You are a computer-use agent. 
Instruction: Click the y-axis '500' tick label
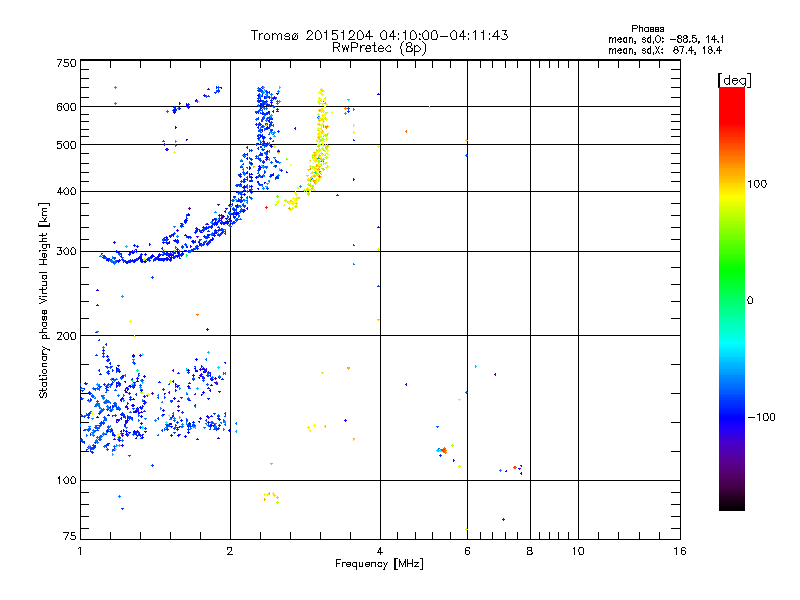[66, 145]
